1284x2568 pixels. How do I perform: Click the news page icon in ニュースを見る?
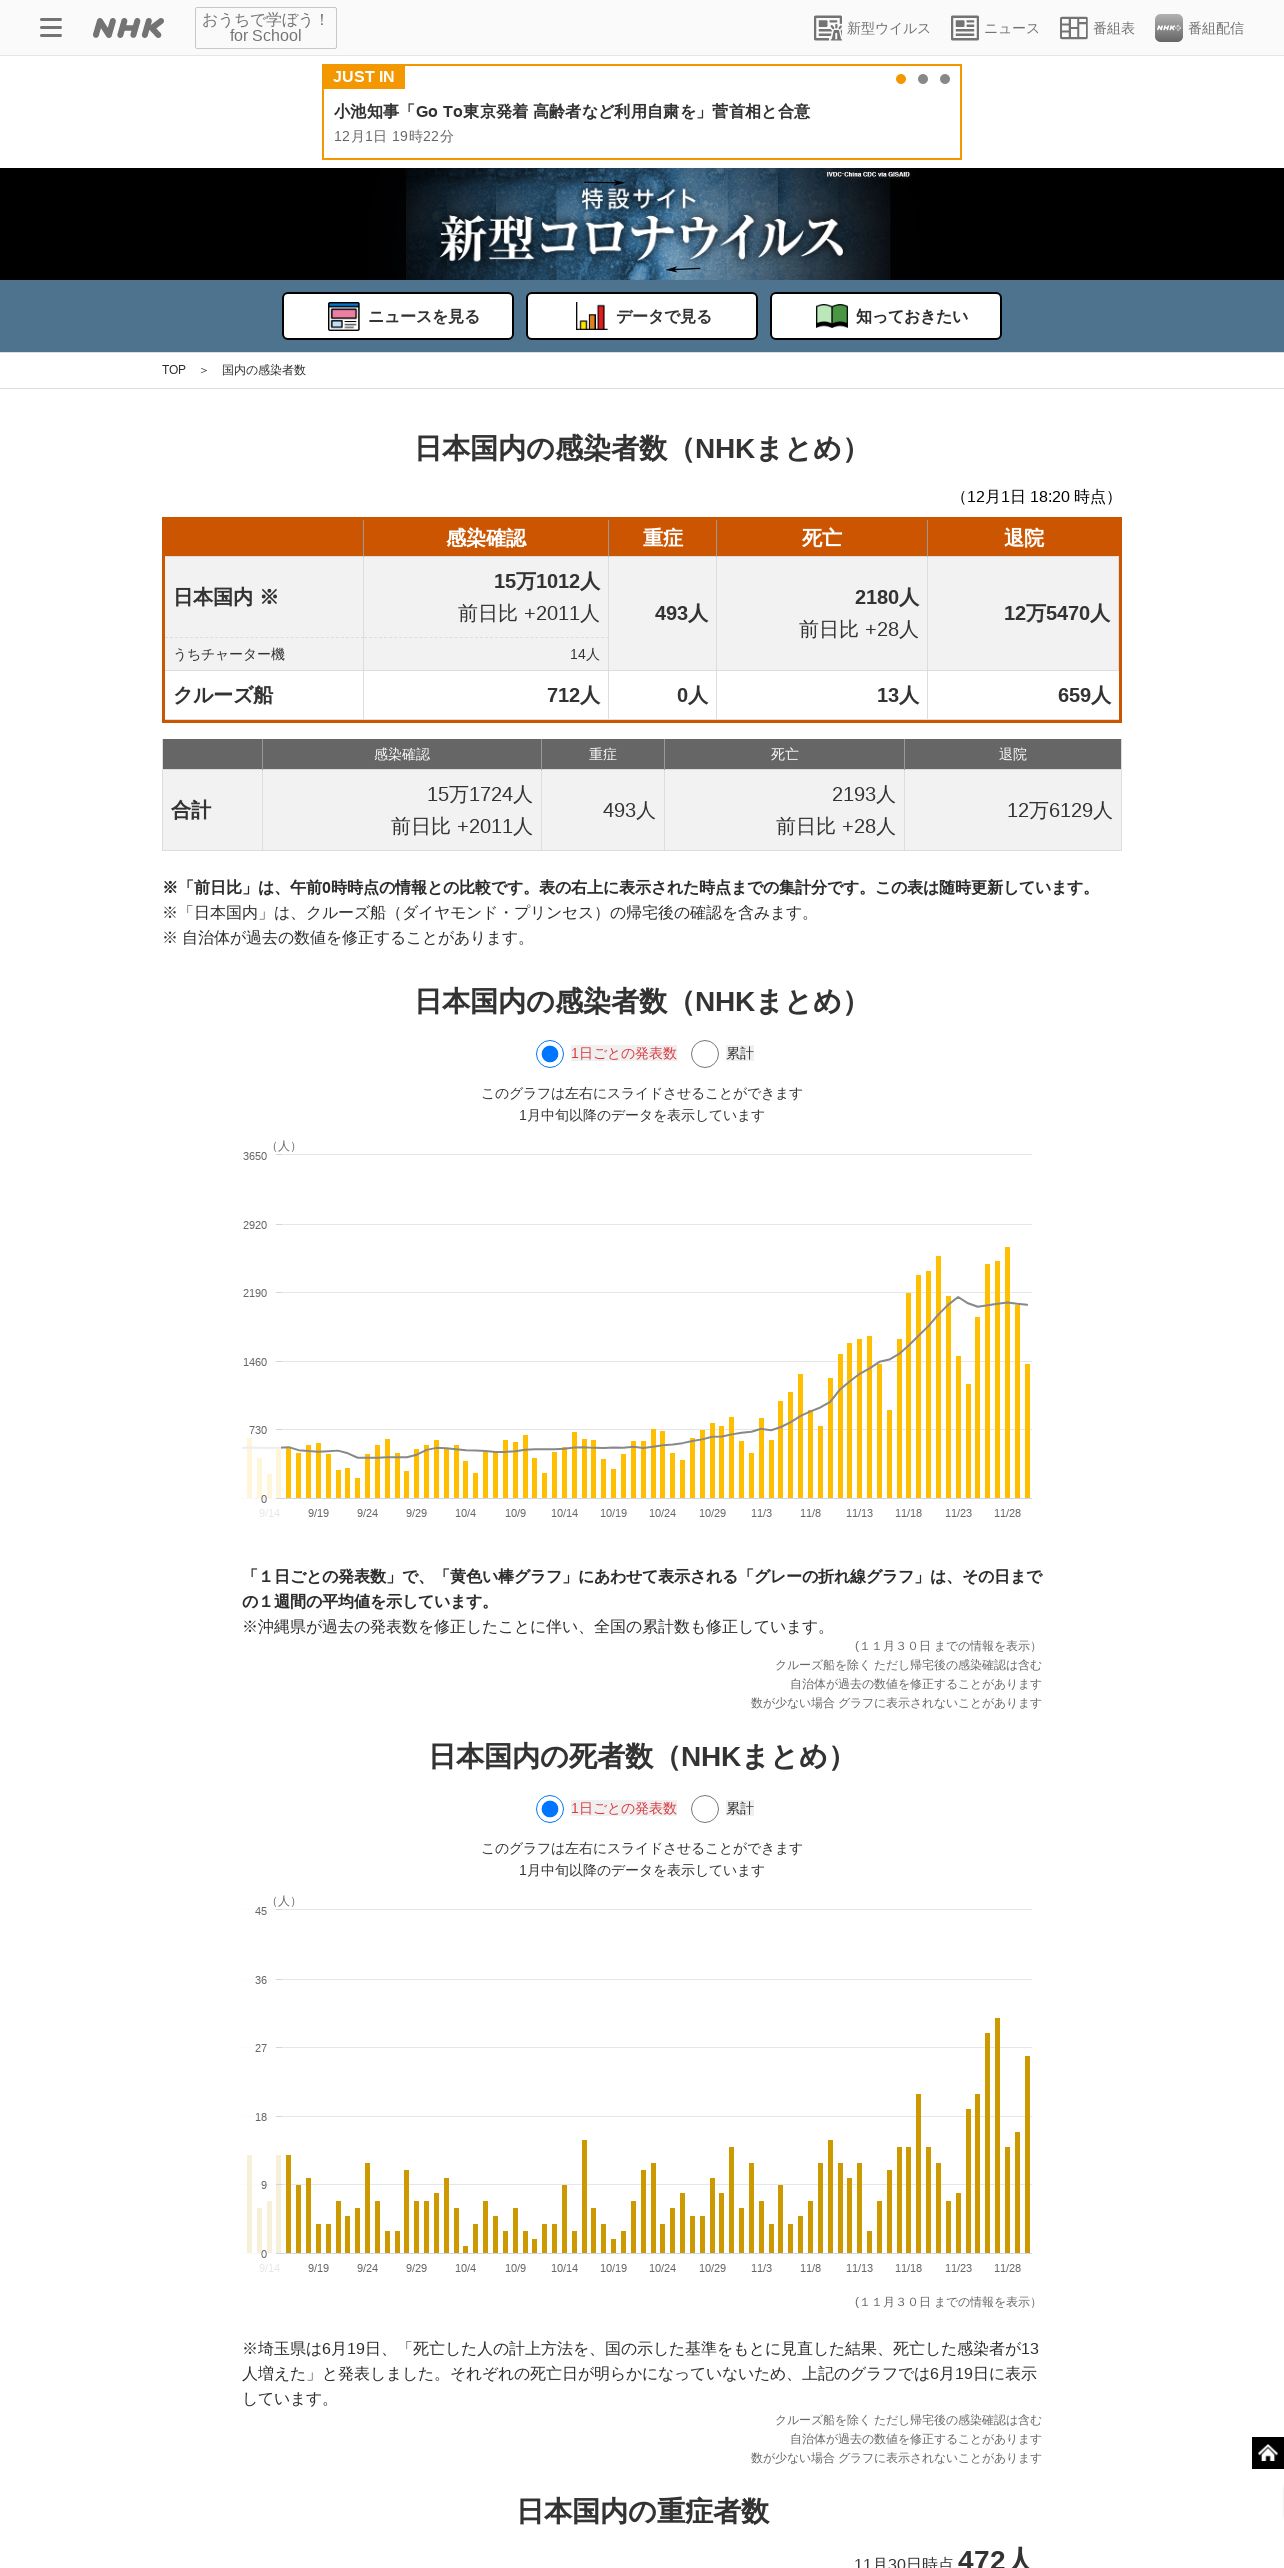click(344, 316)
